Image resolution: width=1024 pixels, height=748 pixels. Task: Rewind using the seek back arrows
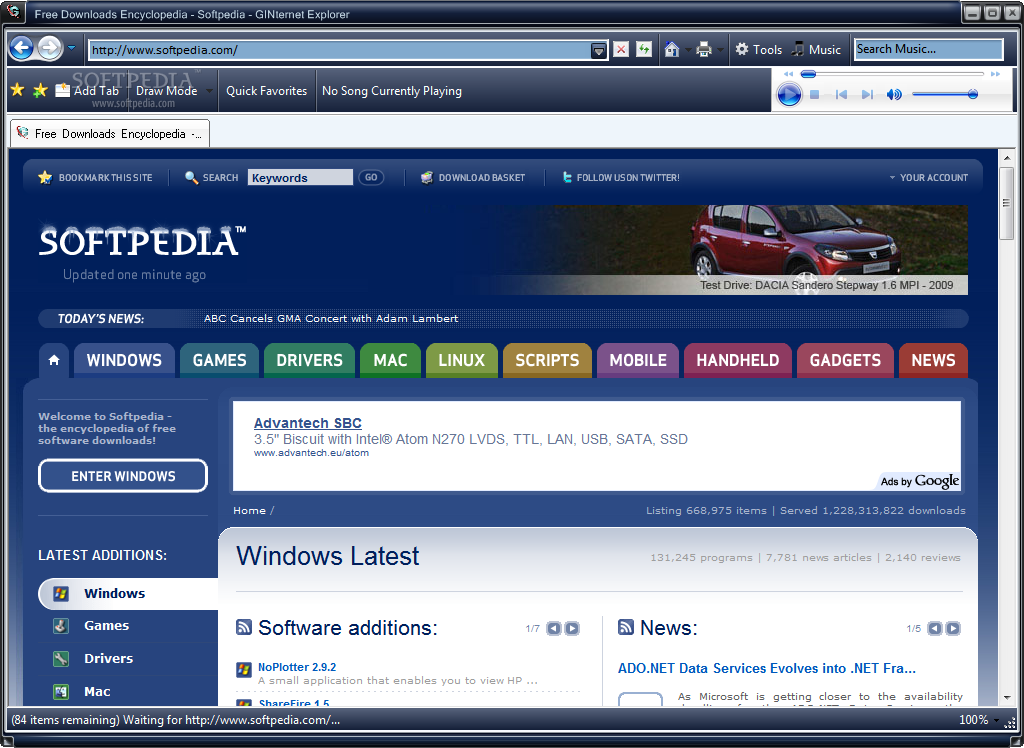[788, 74]
